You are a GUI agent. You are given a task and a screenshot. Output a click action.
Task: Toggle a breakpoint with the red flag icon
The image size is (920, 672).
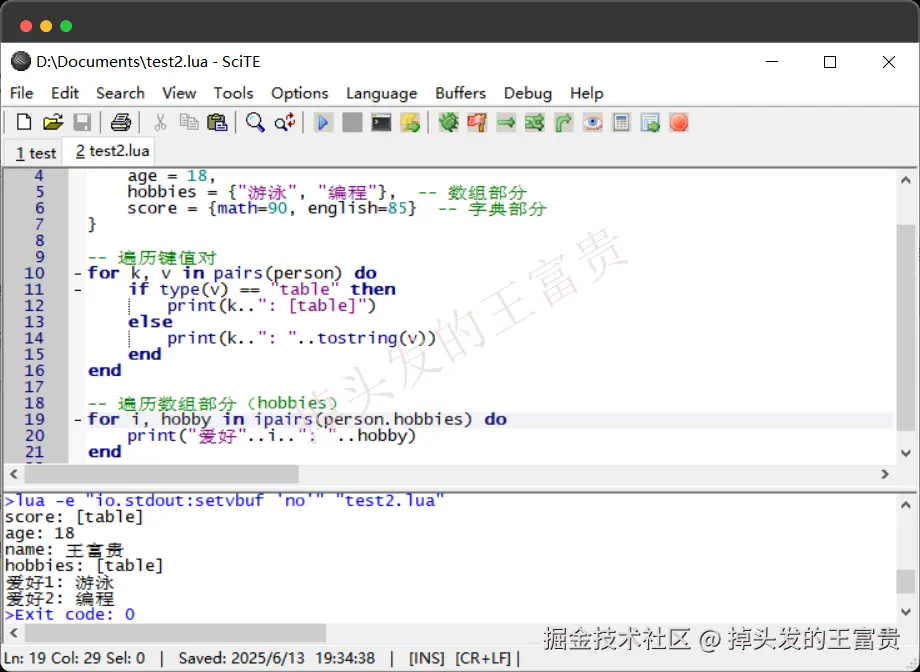pyautogui.click(x=477, y=121)
